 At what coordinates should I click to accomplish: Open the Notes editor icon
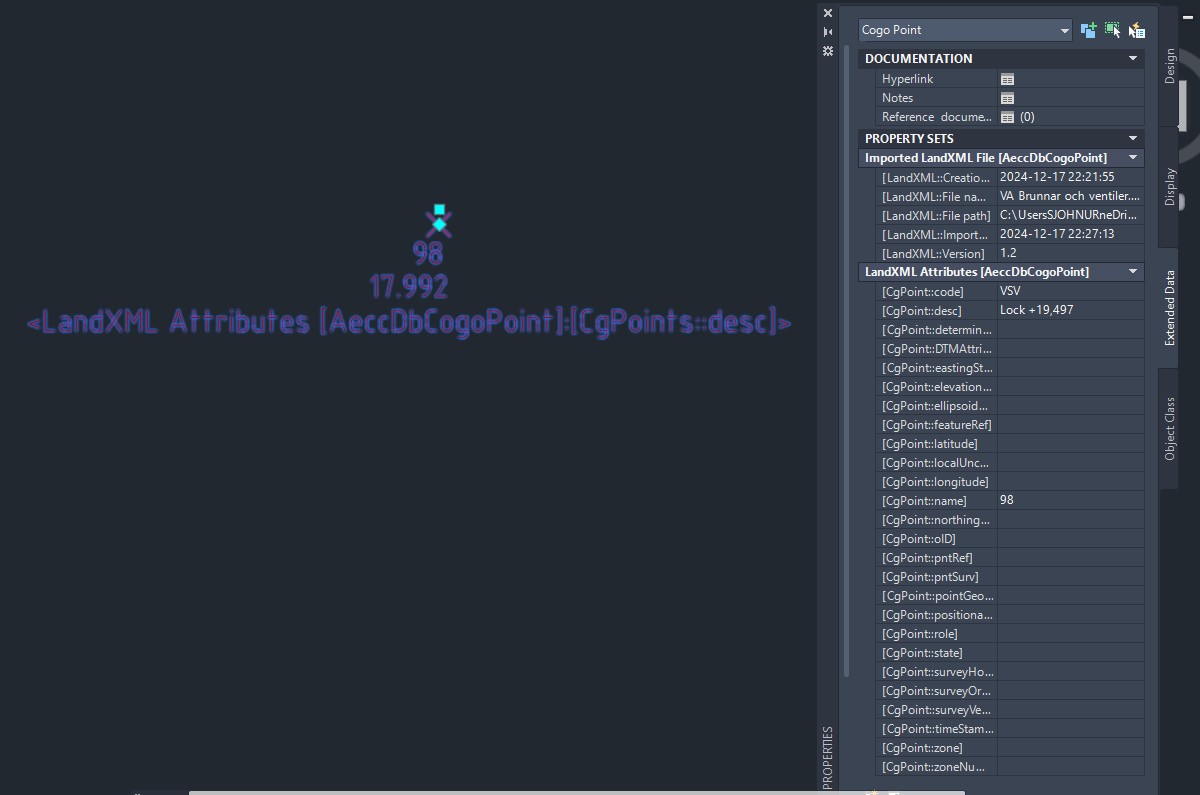coord(1008,97)
